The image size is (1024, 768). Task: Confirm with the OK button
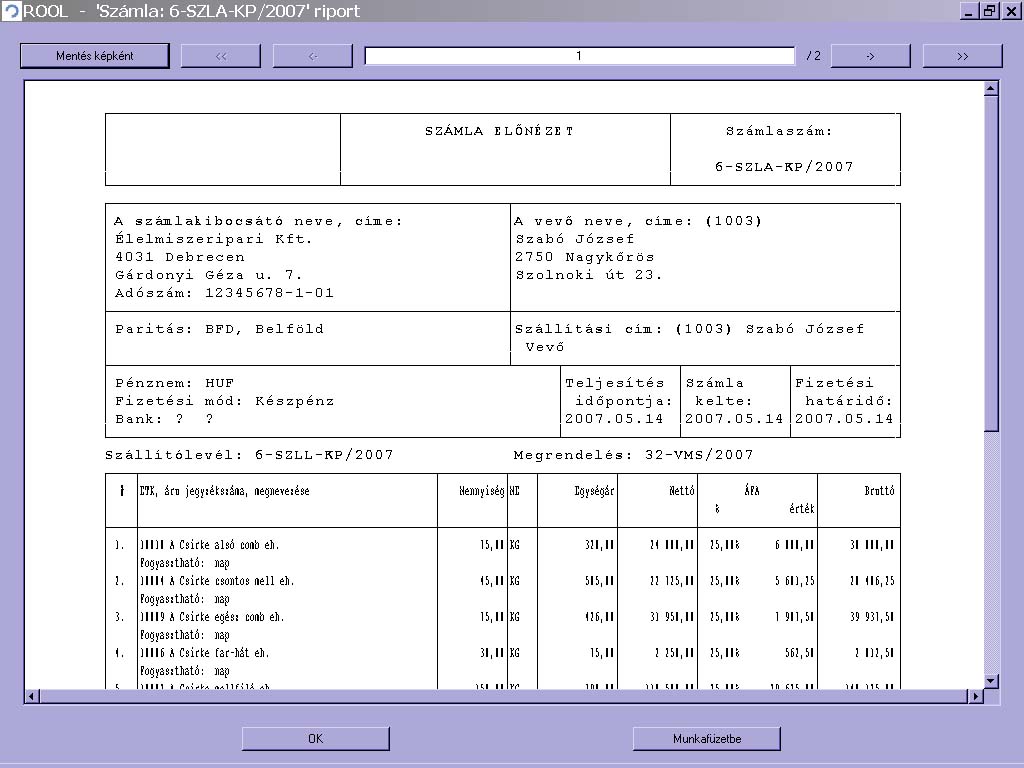click(315, 739)
